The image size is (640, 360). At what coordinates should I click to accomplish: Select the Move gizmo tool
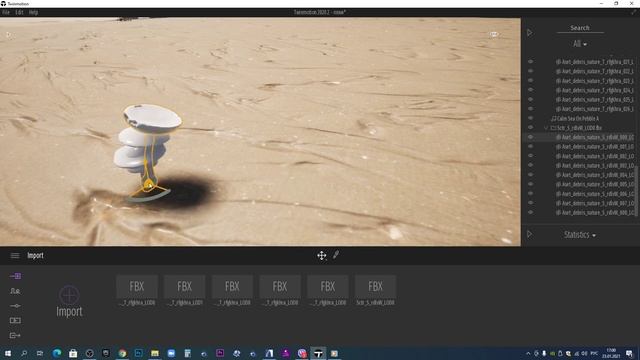point(322,256)
